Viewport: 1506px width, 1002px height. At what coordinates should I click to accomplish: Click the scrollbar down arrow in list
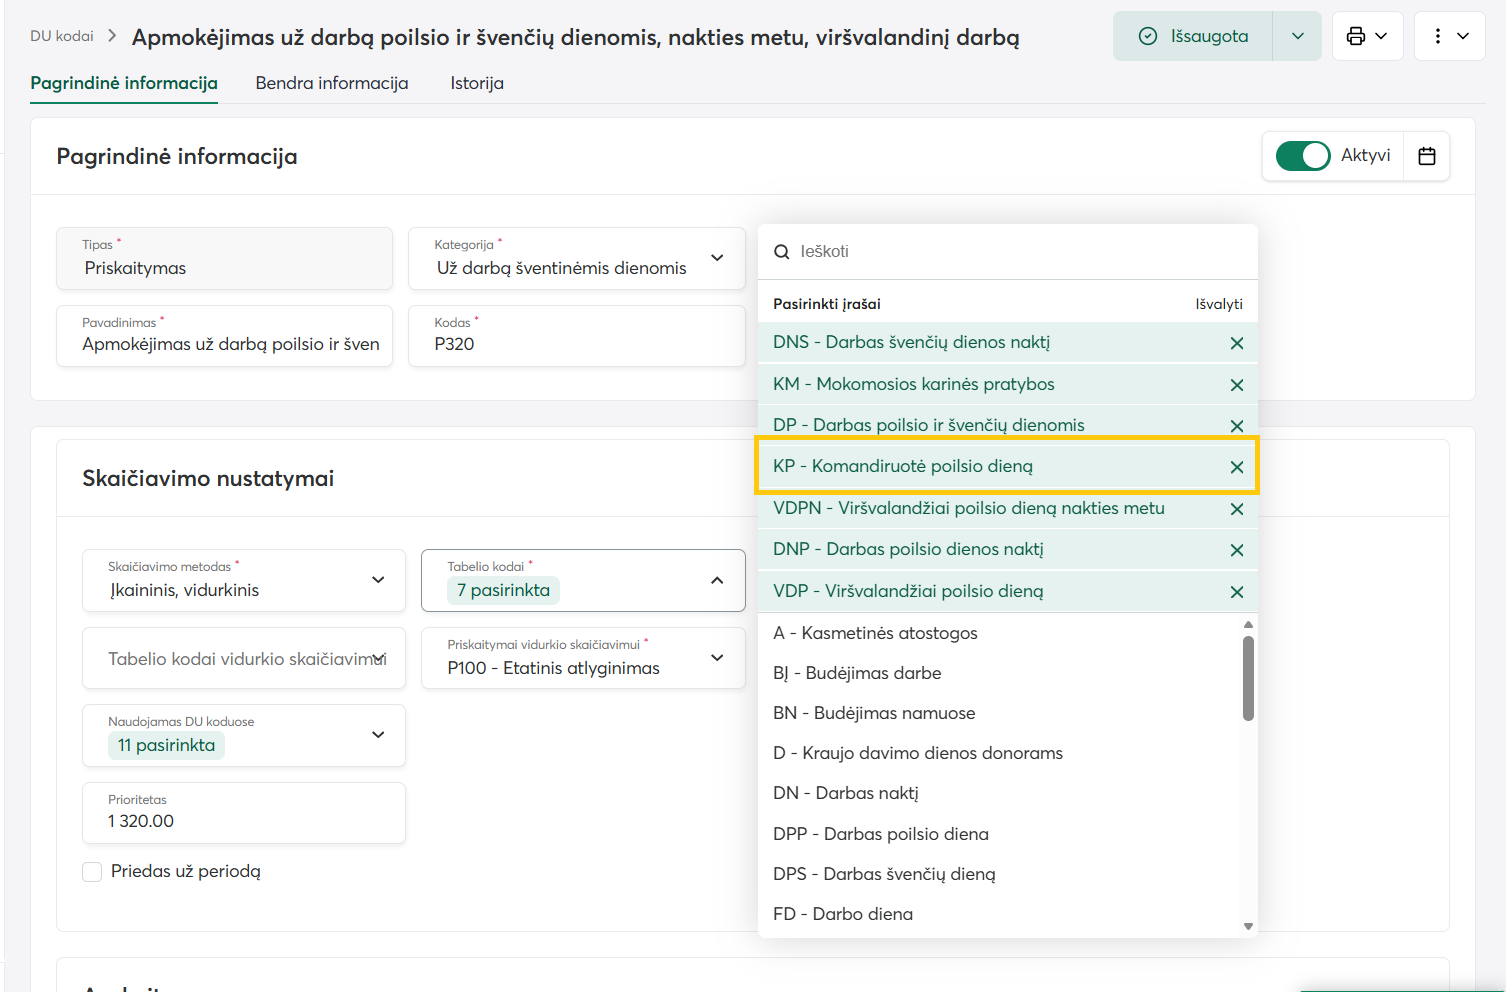[1248, 927]
